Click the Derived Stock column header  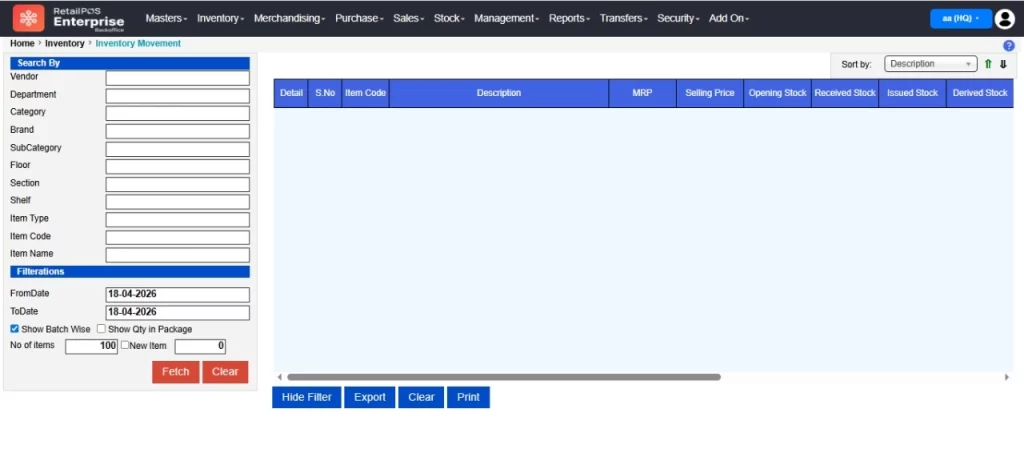(x=980, y=93)
